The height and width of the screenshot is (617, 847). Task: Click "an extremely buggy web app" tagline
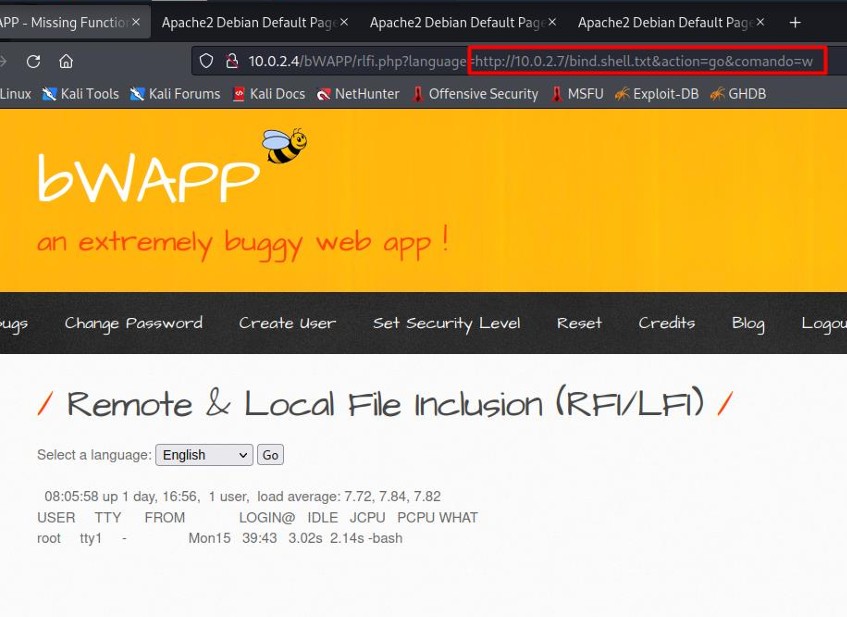coord(243,242)
